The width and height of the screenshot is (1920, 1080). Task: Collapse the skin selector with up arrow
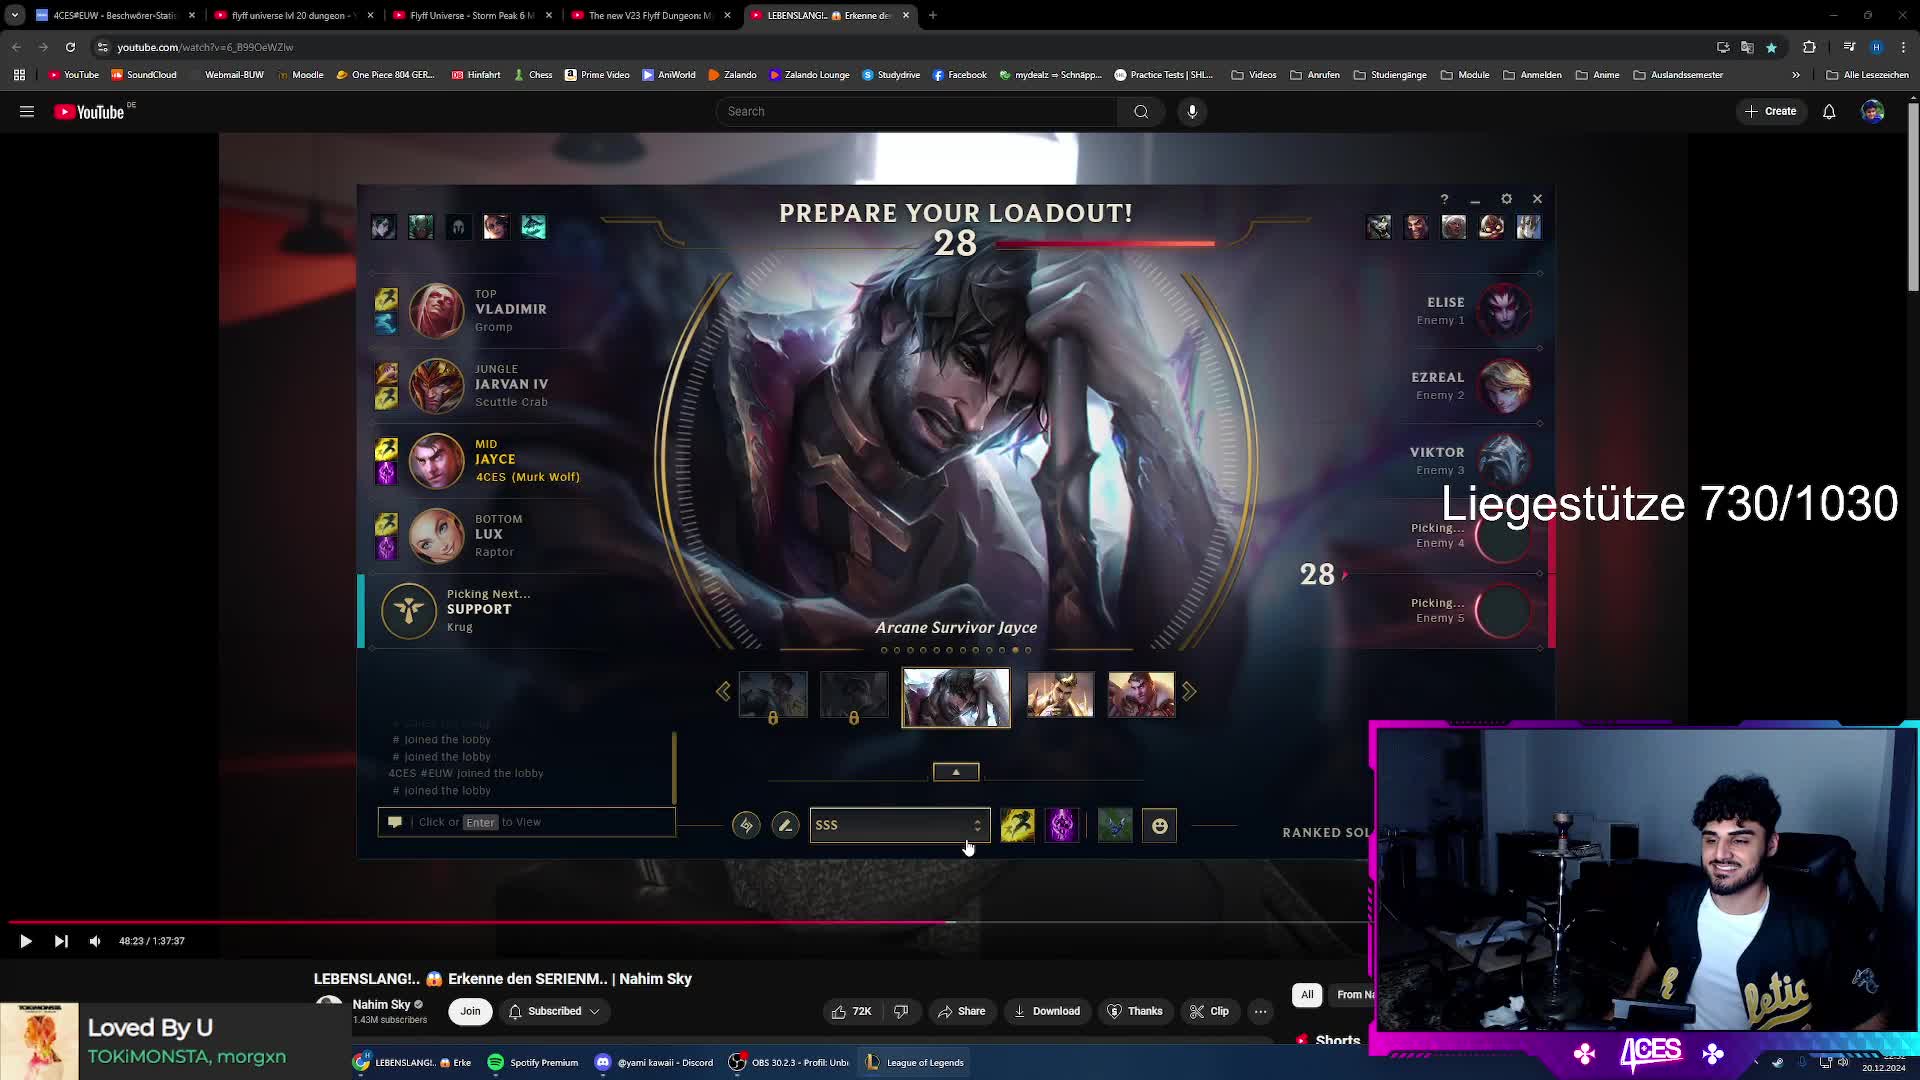click(x=956, y=772)
